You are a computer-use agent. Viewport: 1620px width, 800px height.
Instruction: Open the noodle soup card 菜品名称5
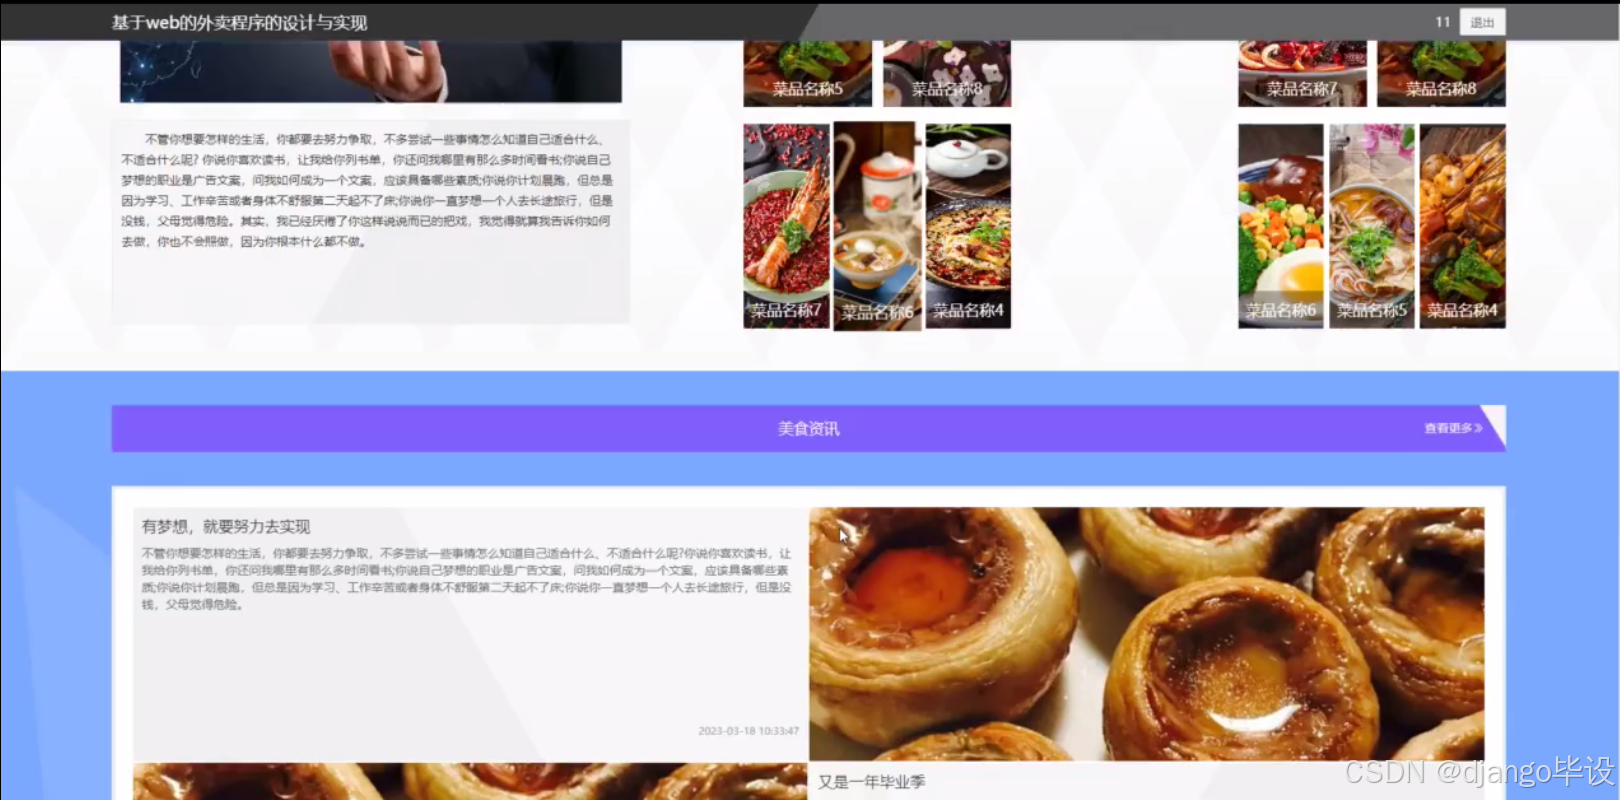click(x=1372, y=226)
